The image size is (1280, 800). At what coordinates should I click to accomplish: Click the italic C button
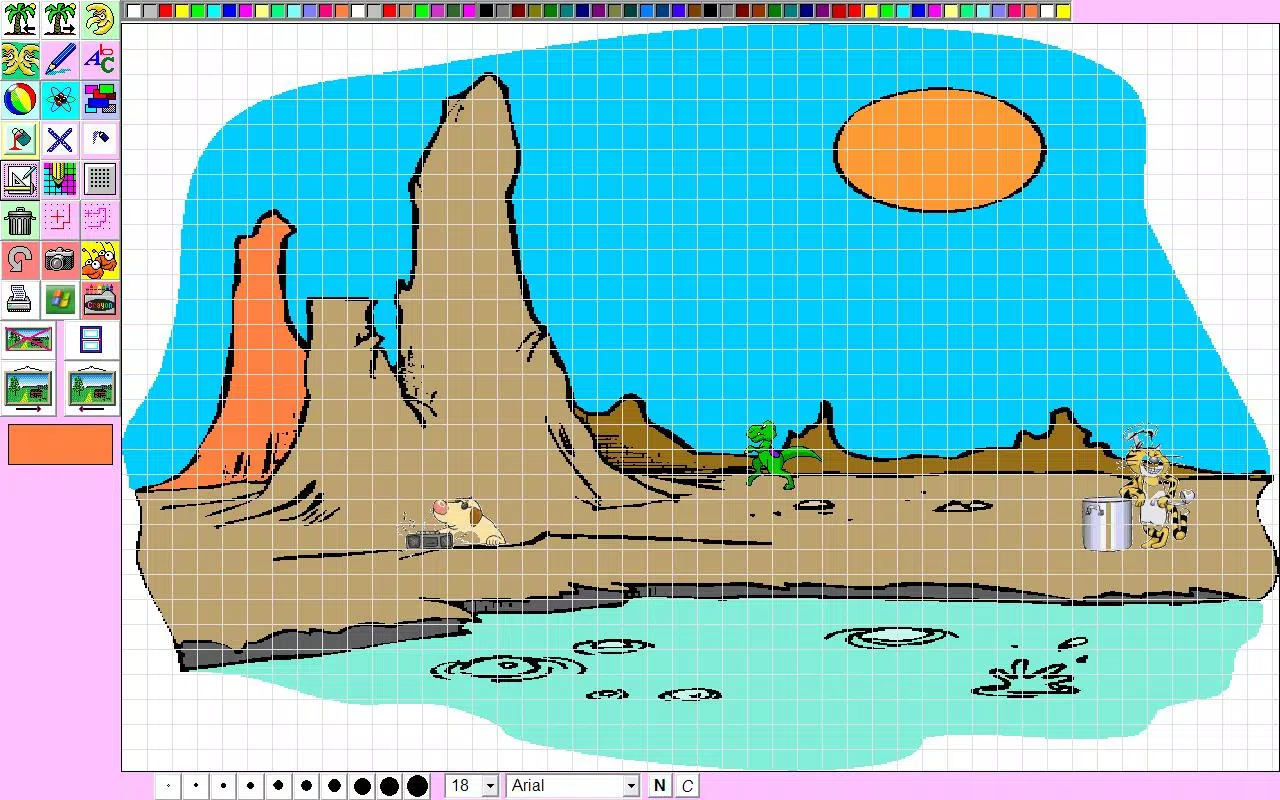687,786
